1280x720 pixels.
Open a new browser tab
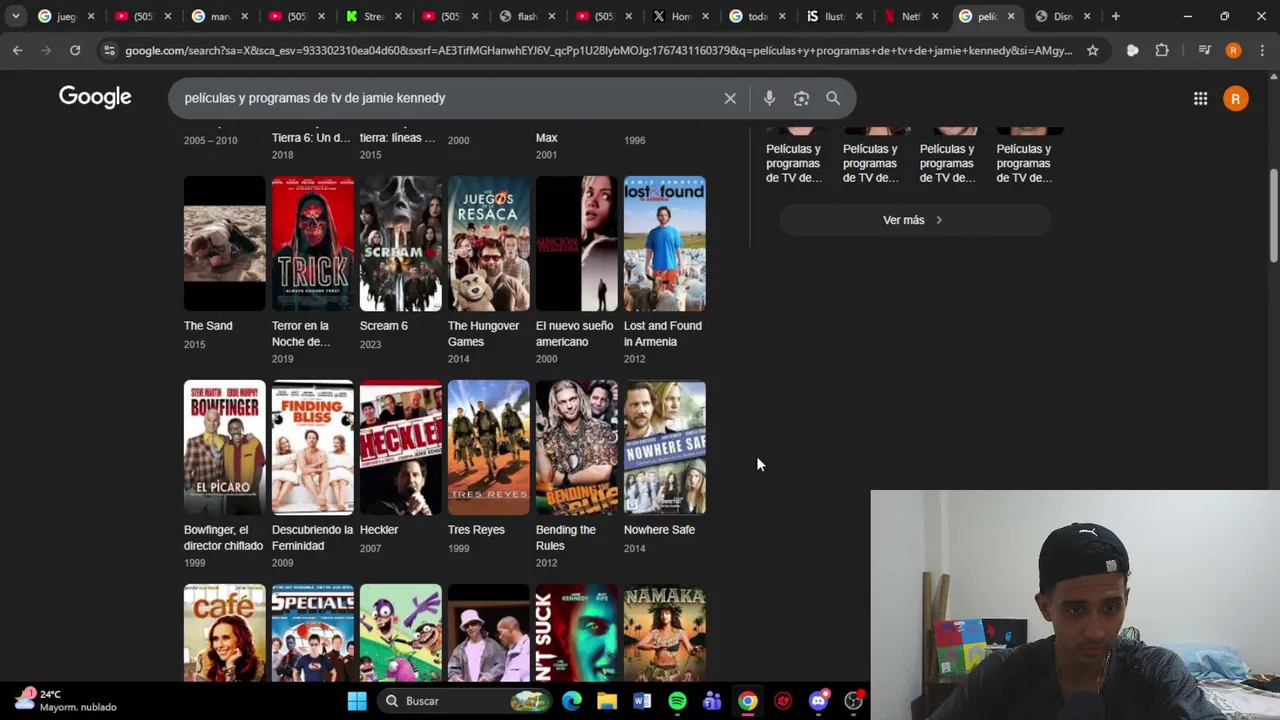point(1116,16)
